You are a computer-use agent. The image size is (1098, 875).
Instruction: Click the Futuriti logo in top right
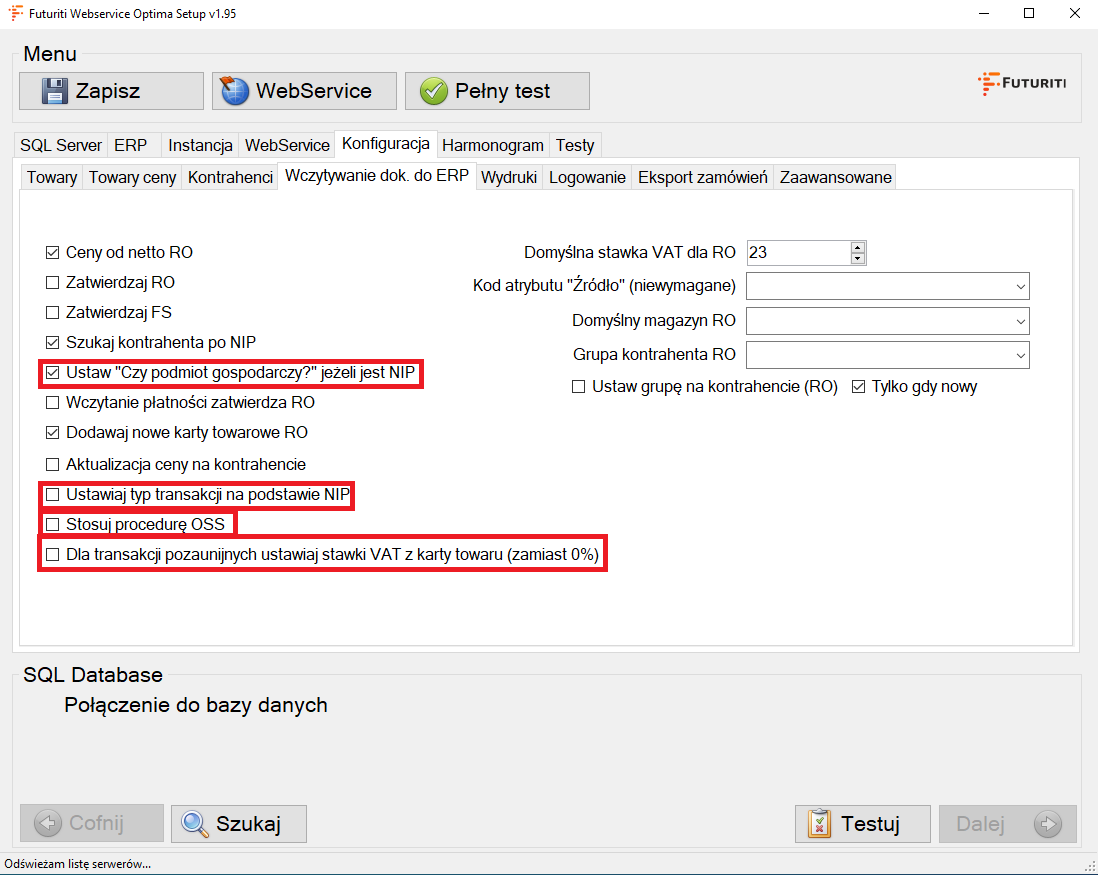click(1021, 83)
